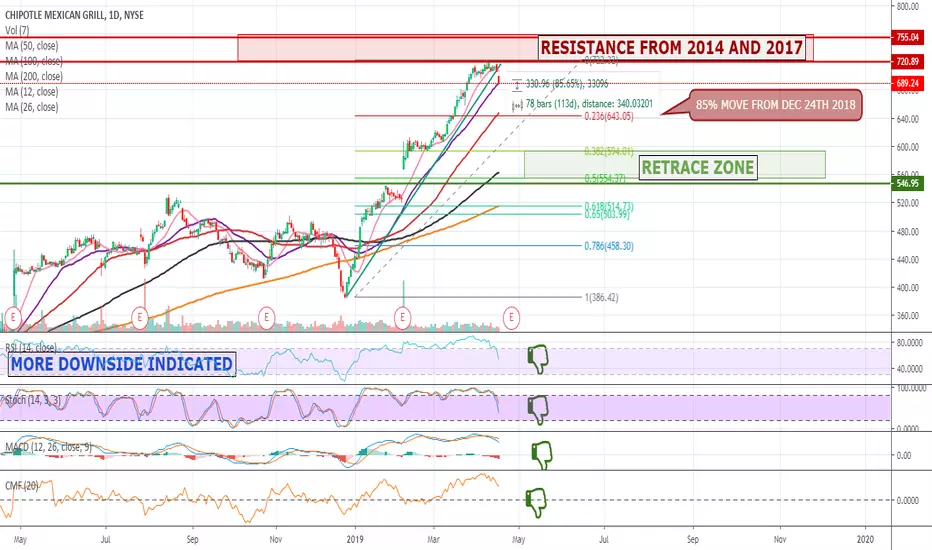
Task: Click the 480.00 value on the price axis
Action: pos(908,232)
